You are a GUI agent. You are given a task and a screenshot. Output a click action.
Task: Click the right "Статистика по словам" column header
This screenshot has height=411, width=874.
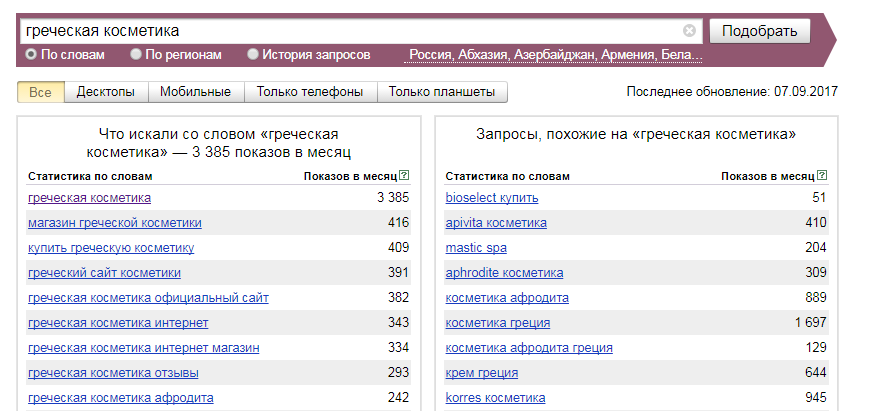tap(507, 176)
